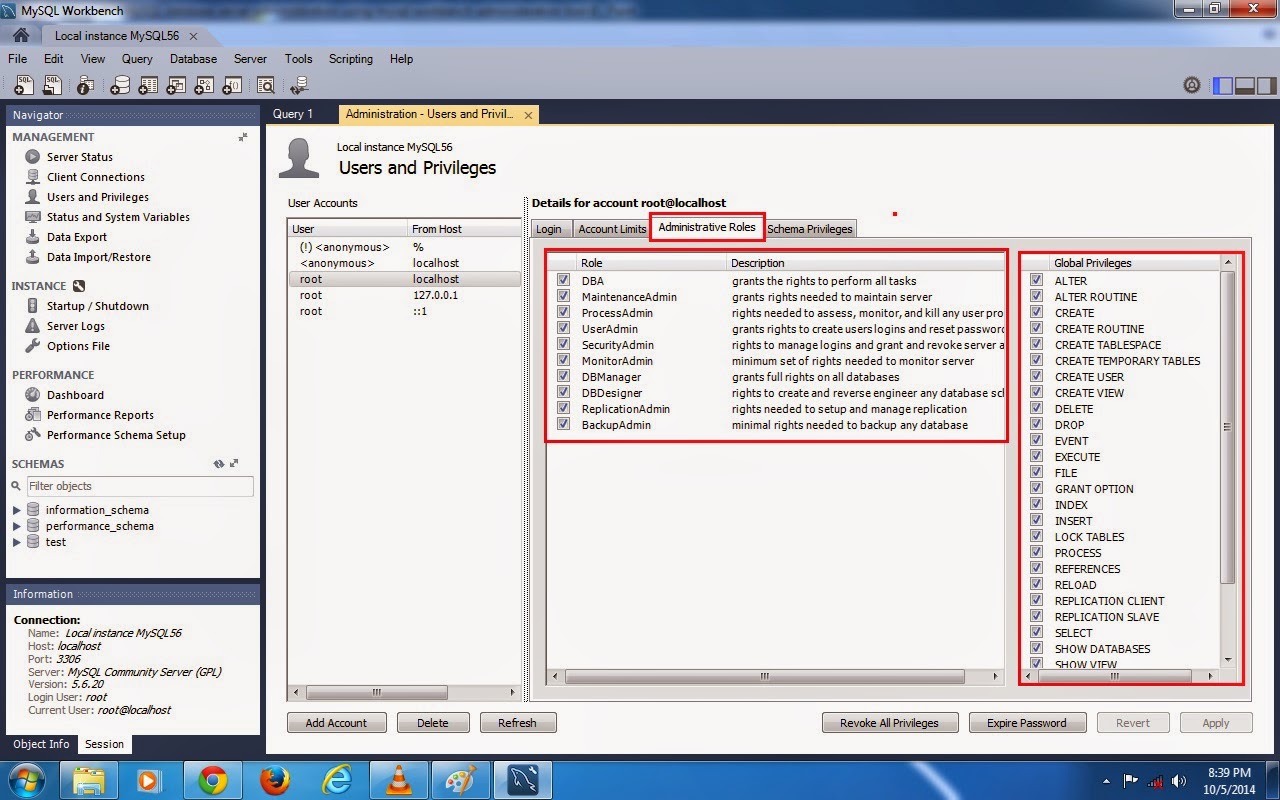Click the Filter objects search field
1280x800 pixels.
coord(140,486)
